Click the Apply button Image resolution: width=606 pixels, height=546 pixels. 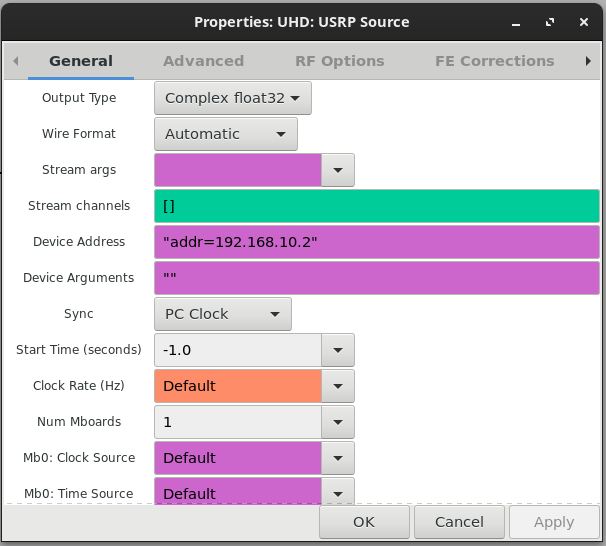point(554,522)
